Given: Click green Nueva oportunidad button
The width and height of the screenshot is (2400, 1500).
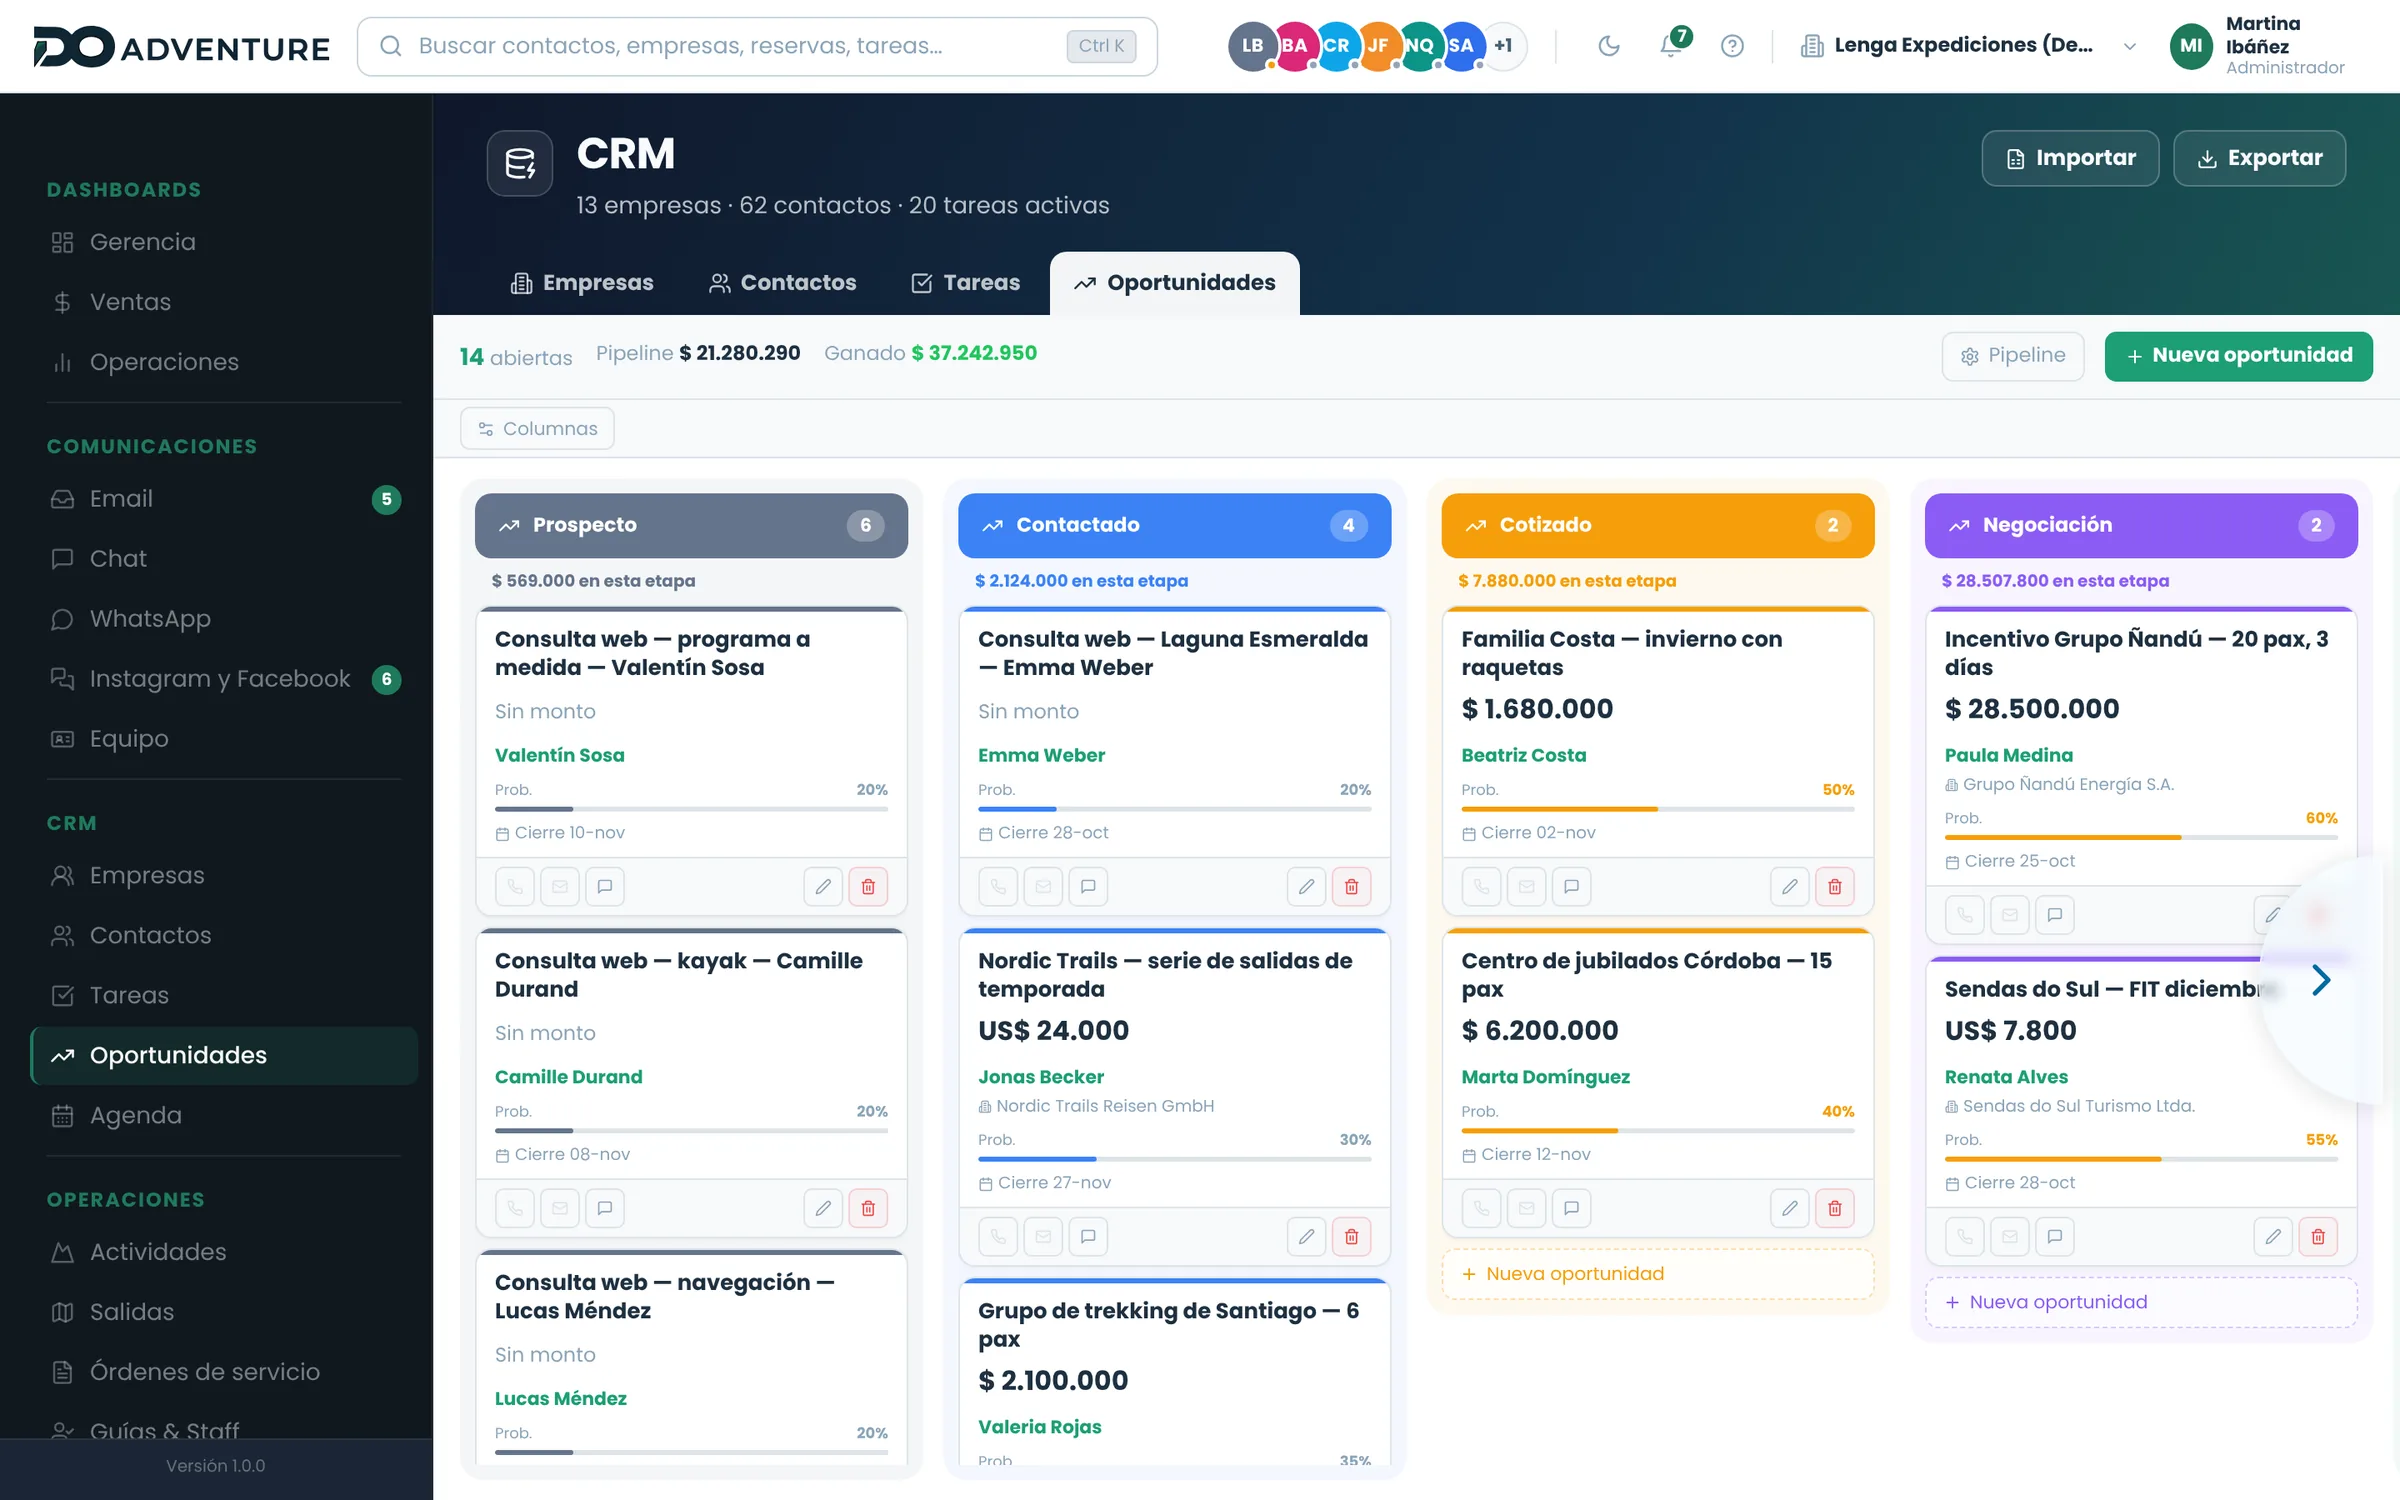Looking at the screenshot, I should pyautogui.click(x=2238, y=356).
